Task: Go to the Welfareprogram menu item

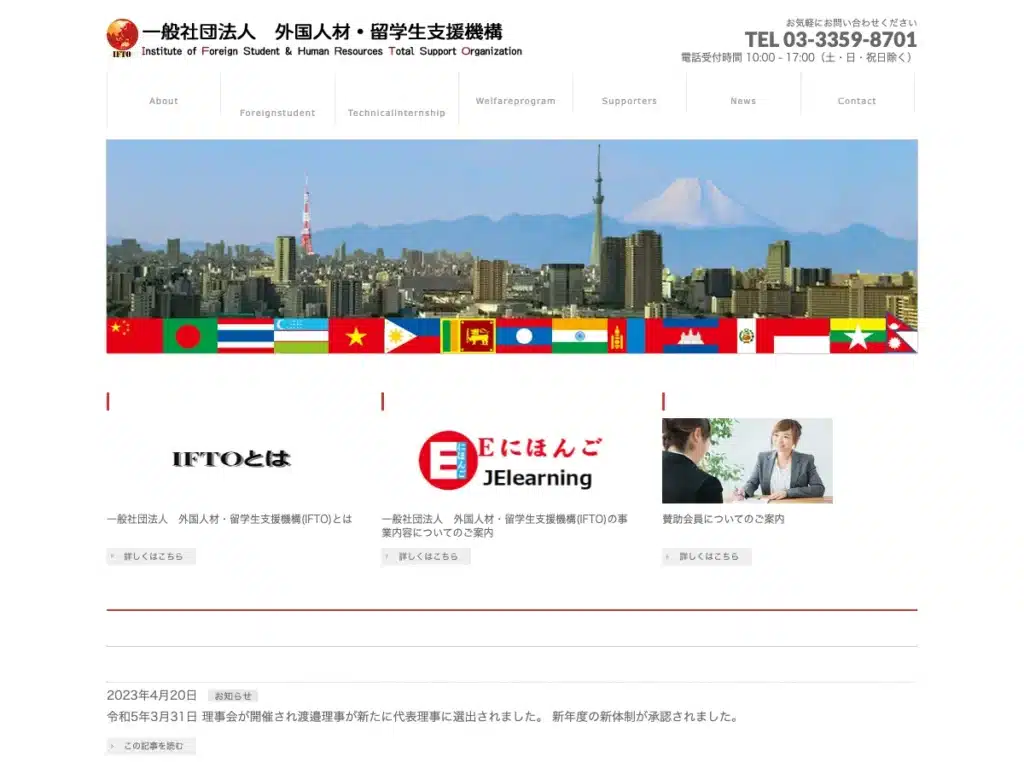Action: 515,101
